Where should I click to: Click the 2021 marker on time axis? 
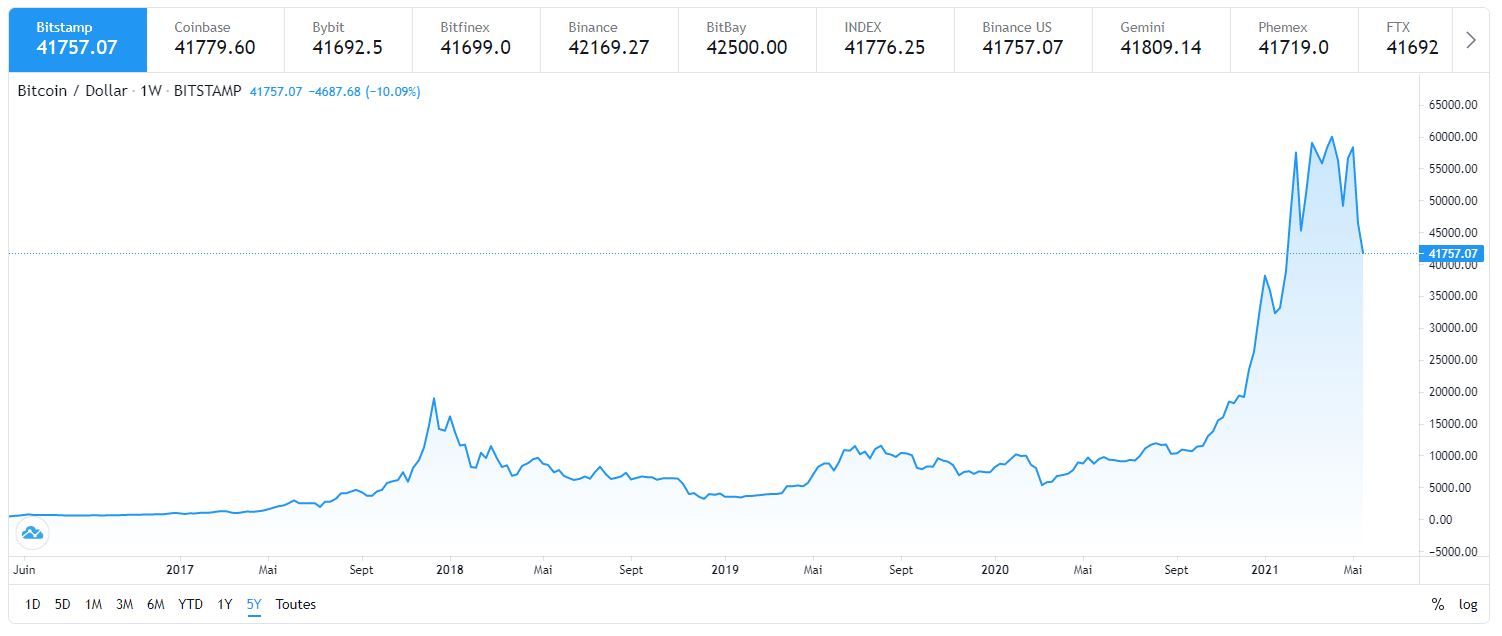click(1266, 570)
